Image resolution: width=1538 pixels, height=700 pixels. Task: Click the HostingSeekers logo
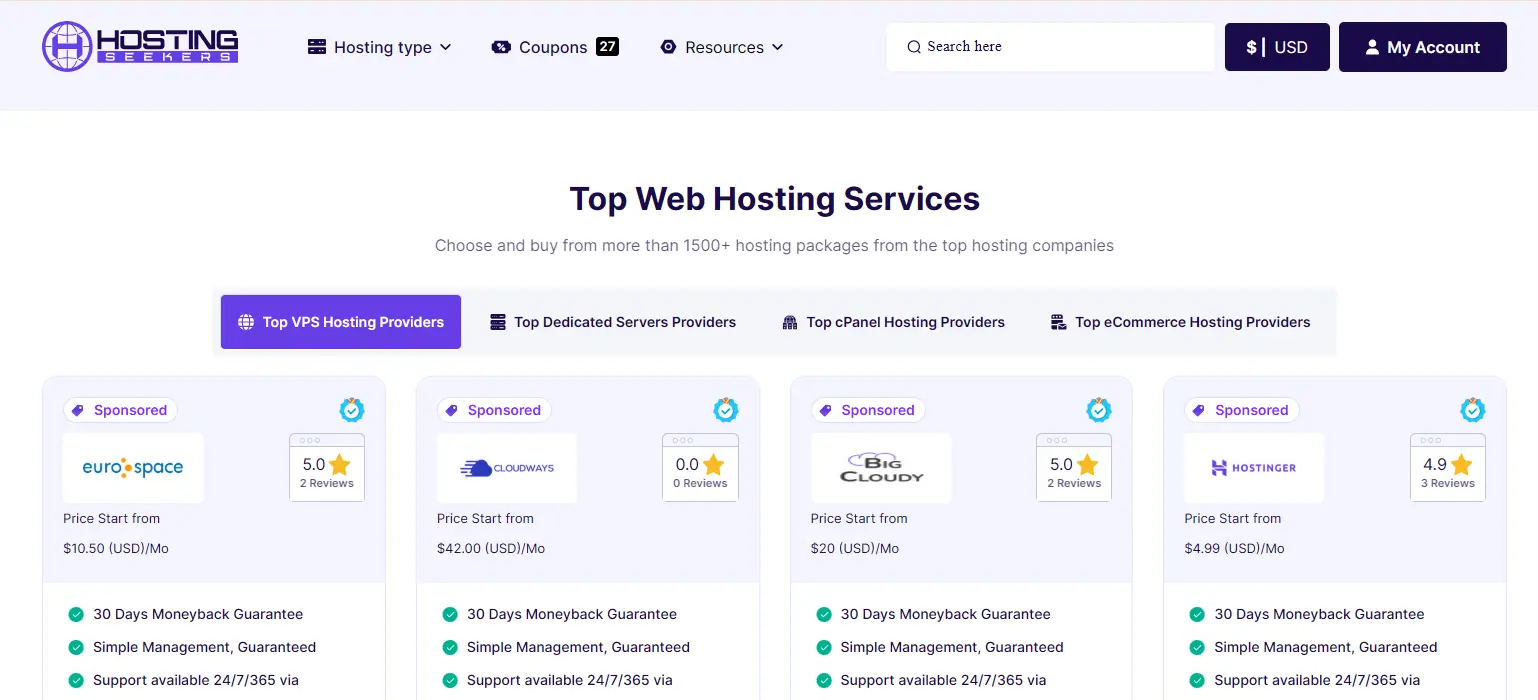[x=140, y=47]
